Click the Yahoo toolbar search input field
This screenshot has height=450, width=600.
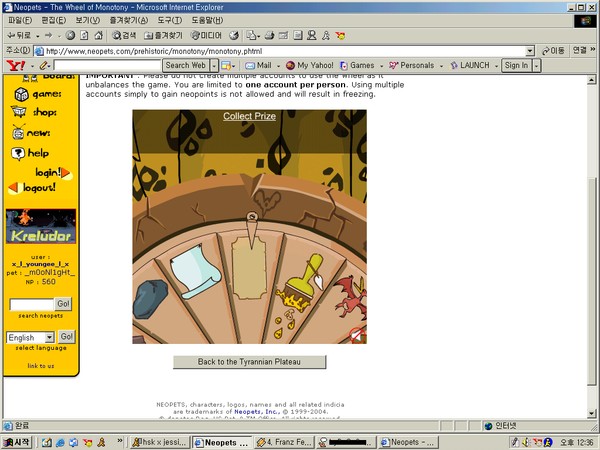(107, 65)
